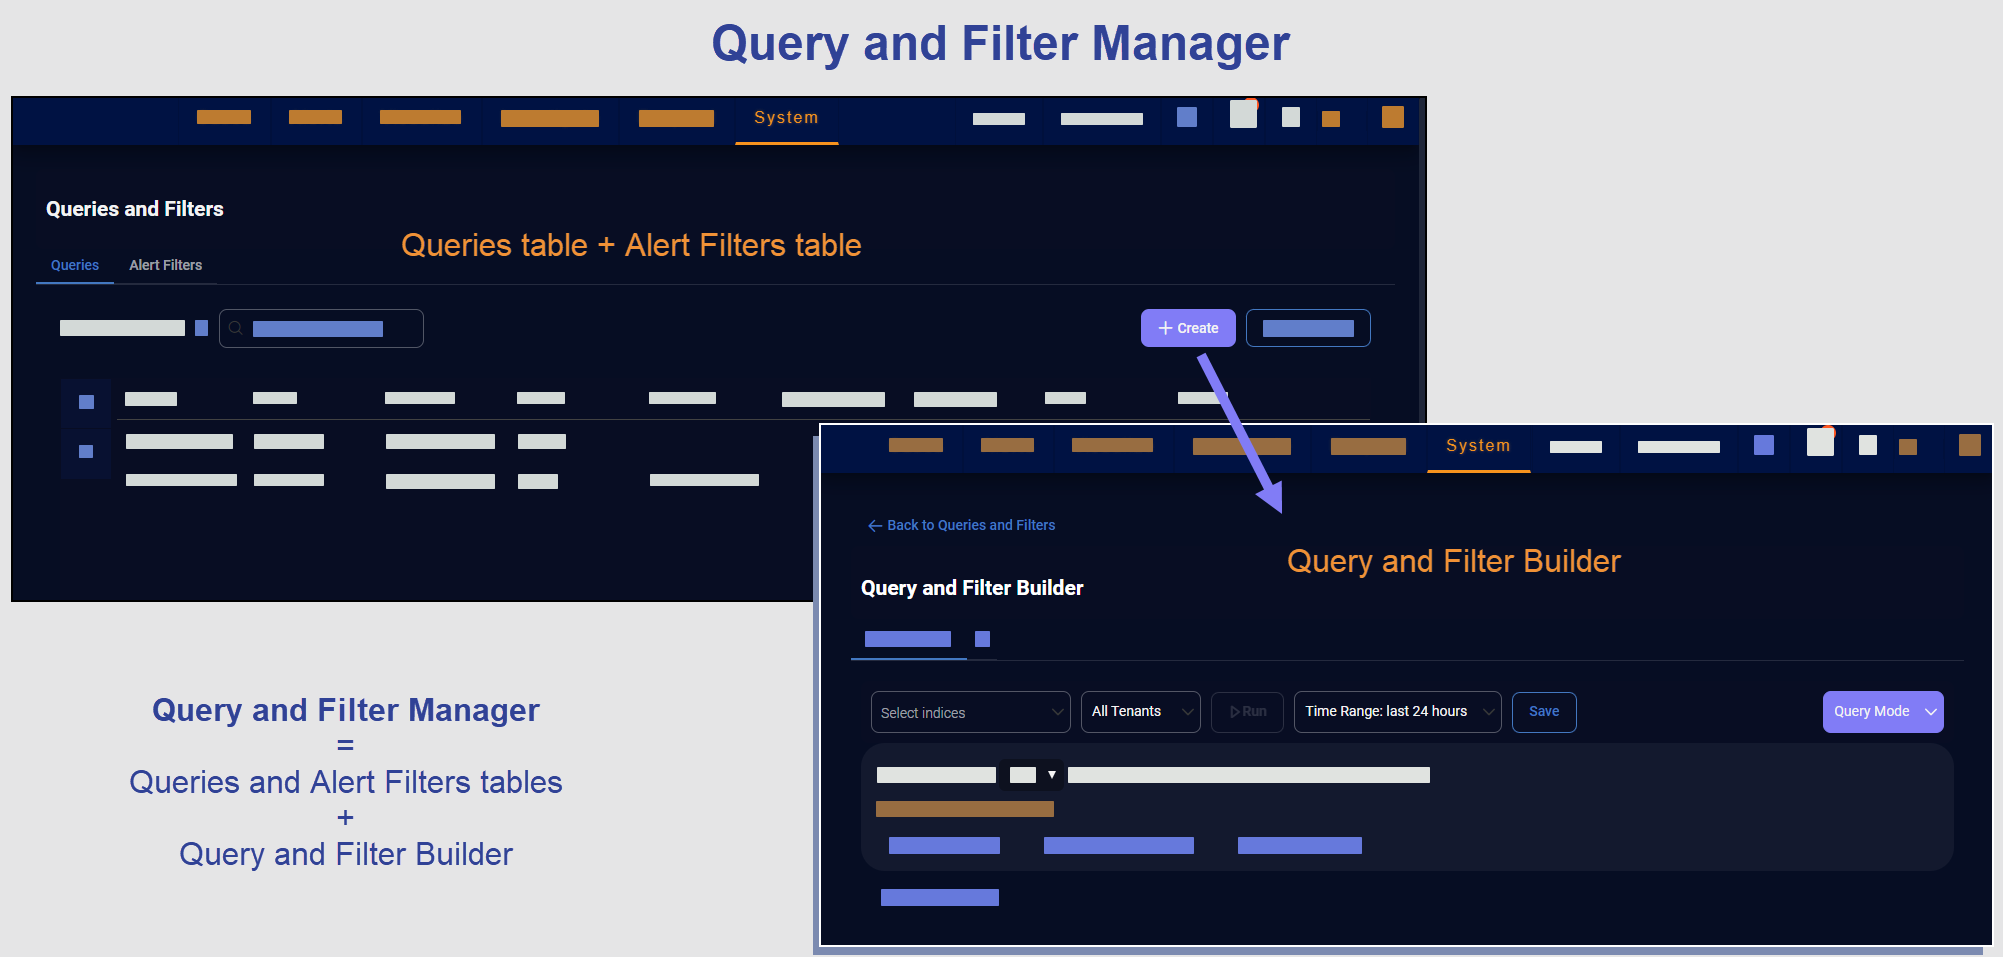Viewport: 2003px width, 957px height.
Task: Check the second row checkbox in the Queries table
Action: point(86,451)
